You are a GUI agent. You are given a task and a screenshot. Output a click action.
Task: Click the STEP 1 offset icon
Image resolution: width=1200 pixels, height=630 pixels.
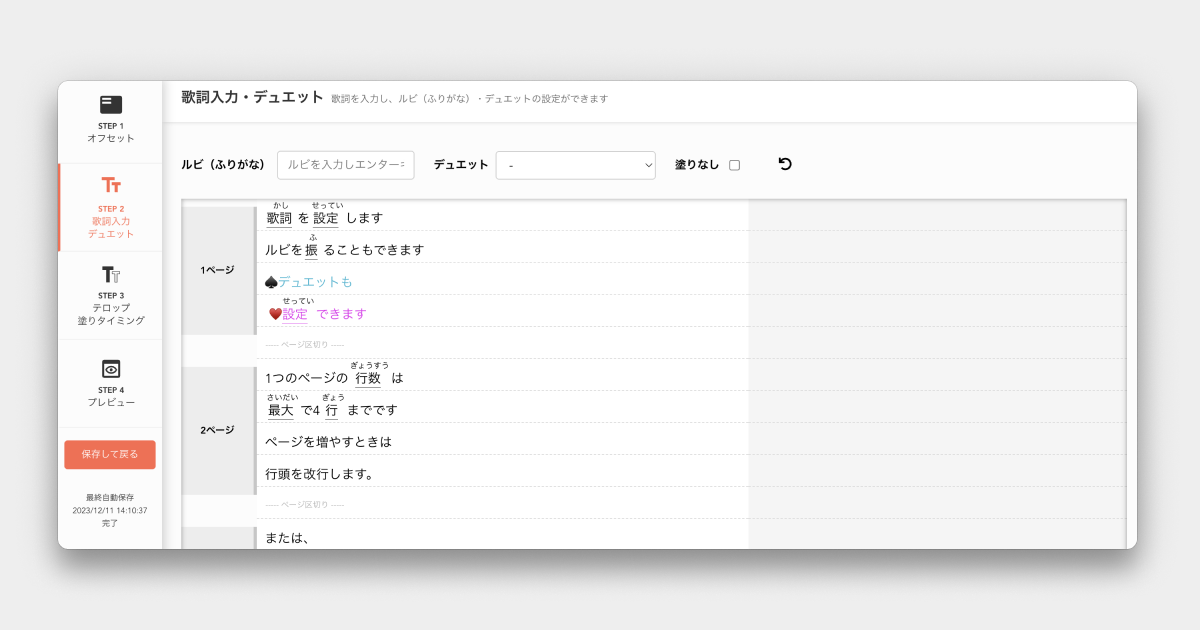point(111,105)
